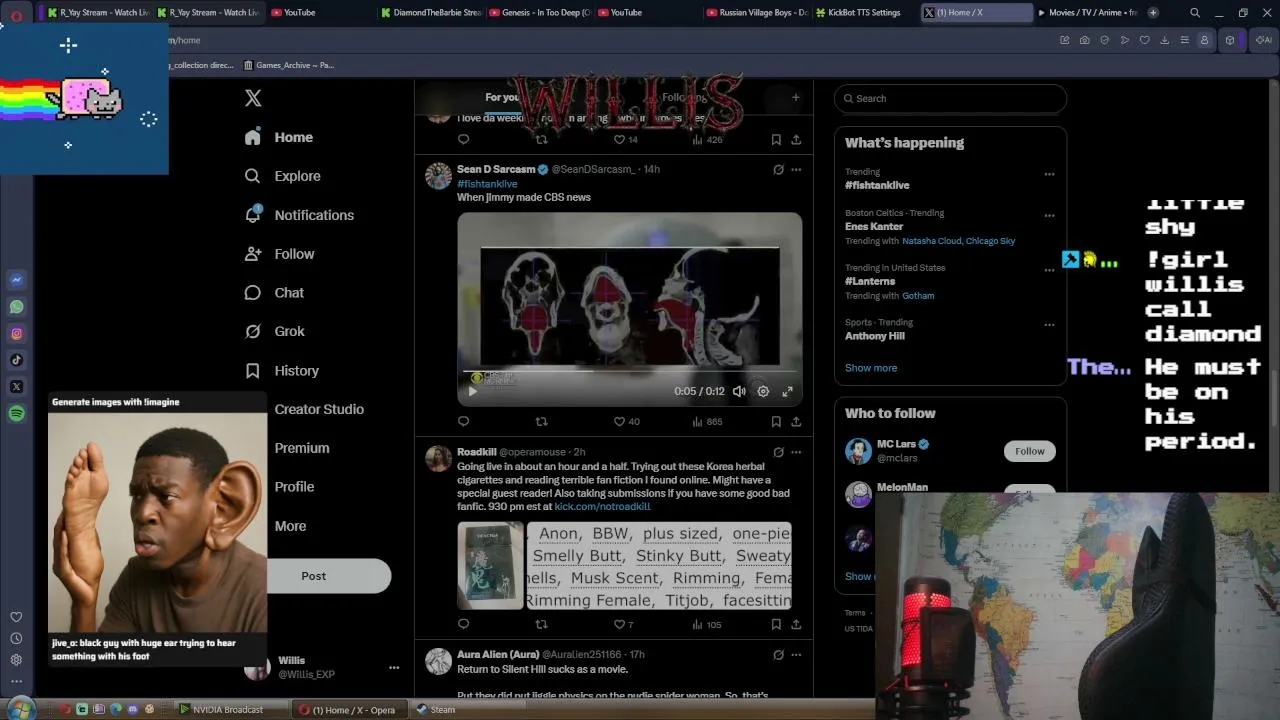The image size is (1280, 720).
Task: Expand the More menu in X sidebar
Action: [x=290, y=526]
